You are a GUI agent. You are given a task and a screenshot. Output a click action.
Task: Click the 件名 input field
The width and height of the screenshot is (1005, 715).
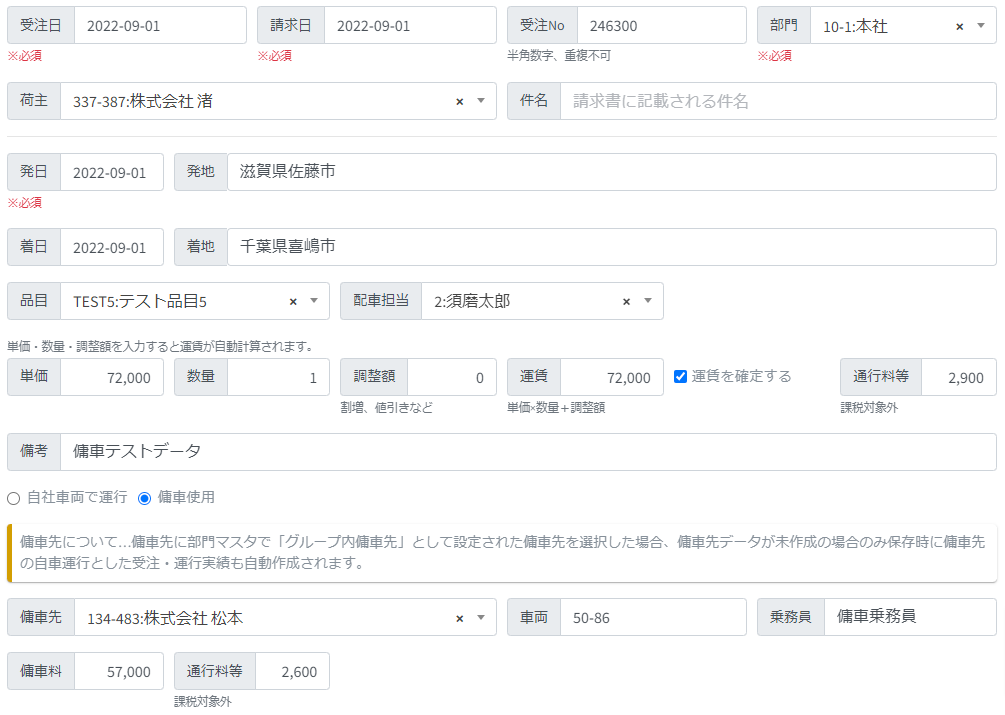(x=777, y=101)
